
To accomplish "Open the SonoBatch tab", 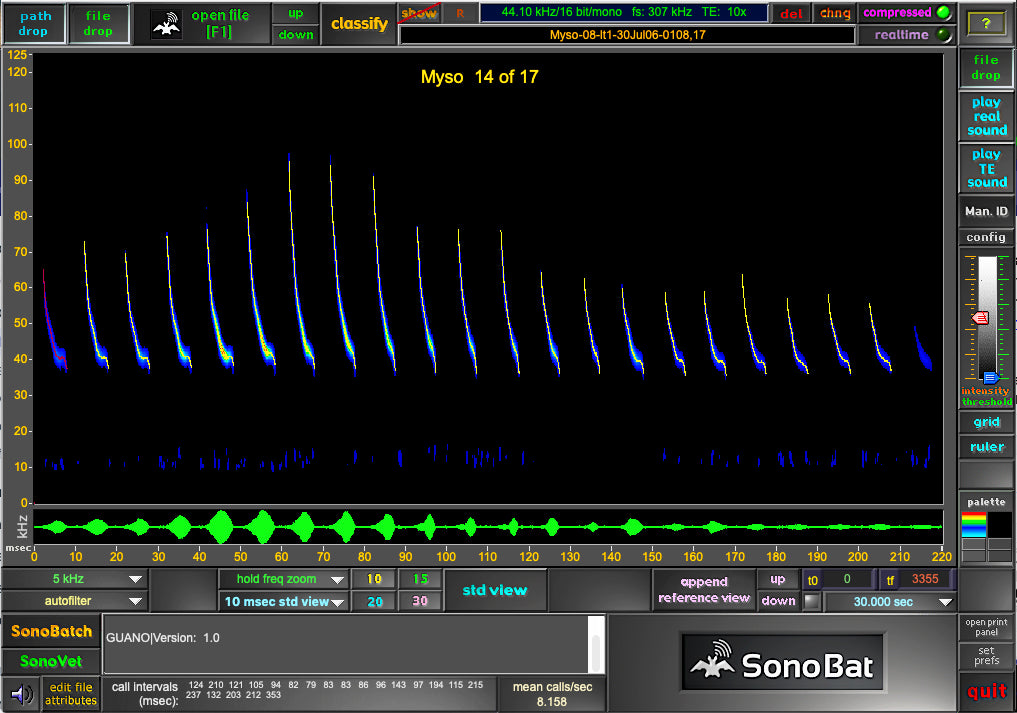I will 51,632.
